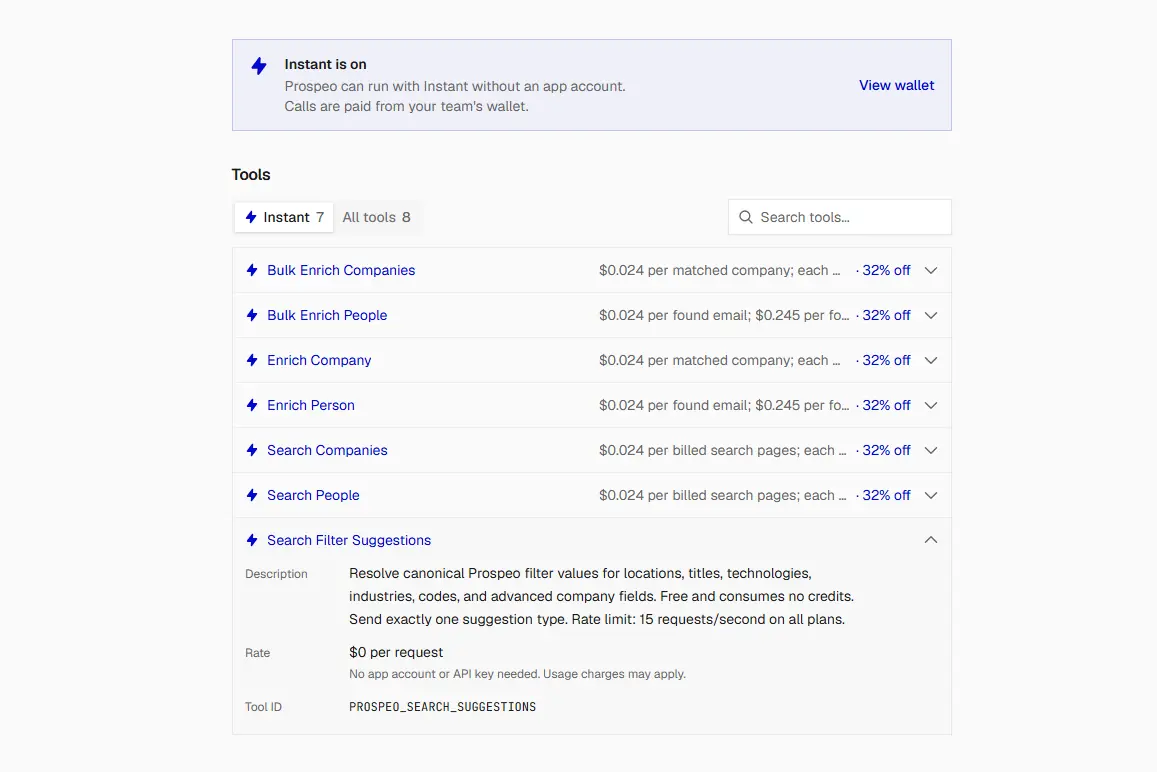This screenshot has height=772, width=1157.
Task: Focus the Search tools input field
Action: coord(840,217)
